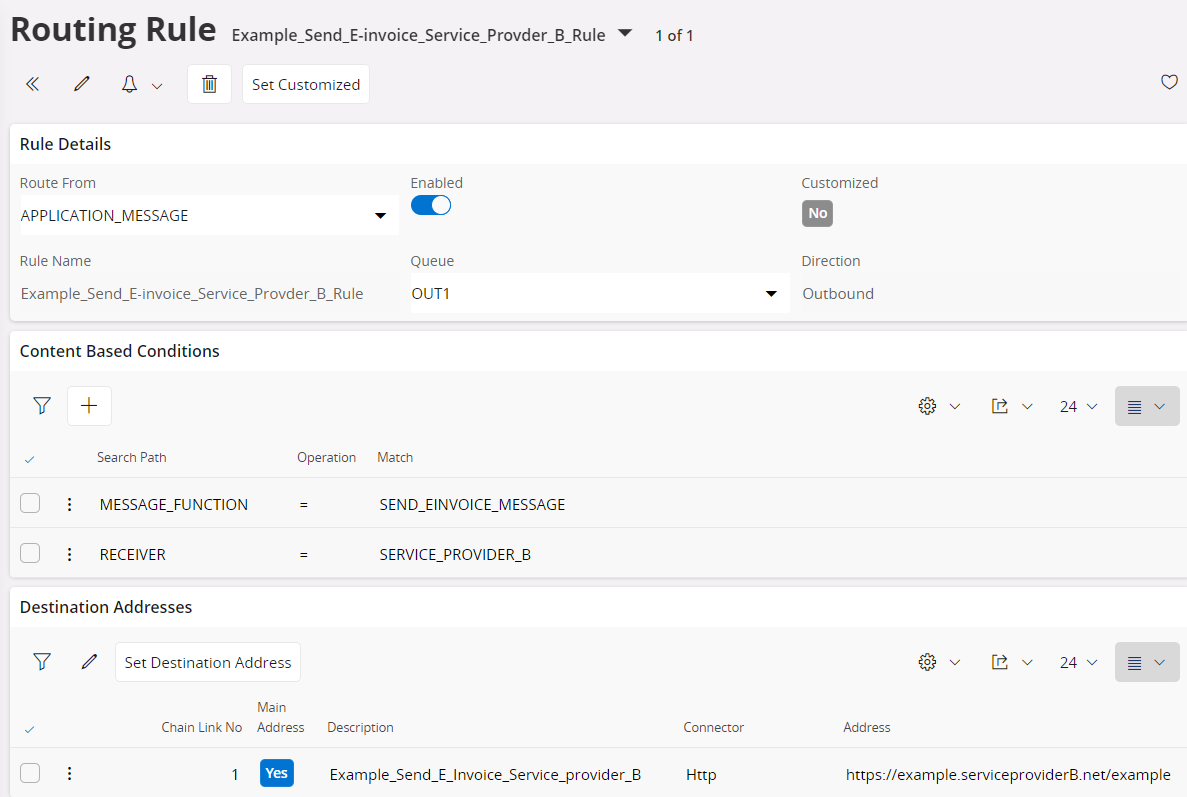The width and height of the screenshot is (1187, 797).
Task: Add a new content based condition
Action: point(89,405)
